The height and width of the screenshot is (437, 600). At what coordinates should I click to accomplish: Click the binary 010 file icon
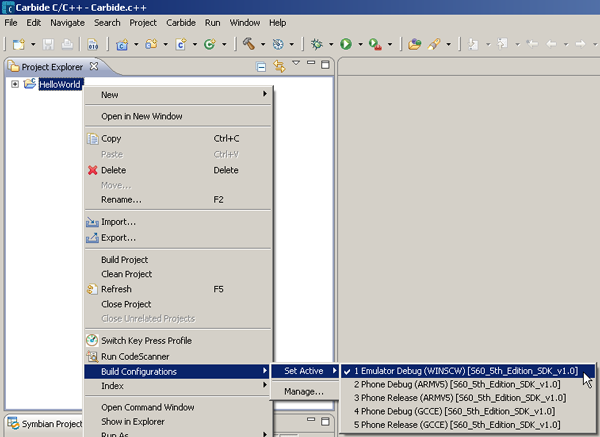(93, 44)
